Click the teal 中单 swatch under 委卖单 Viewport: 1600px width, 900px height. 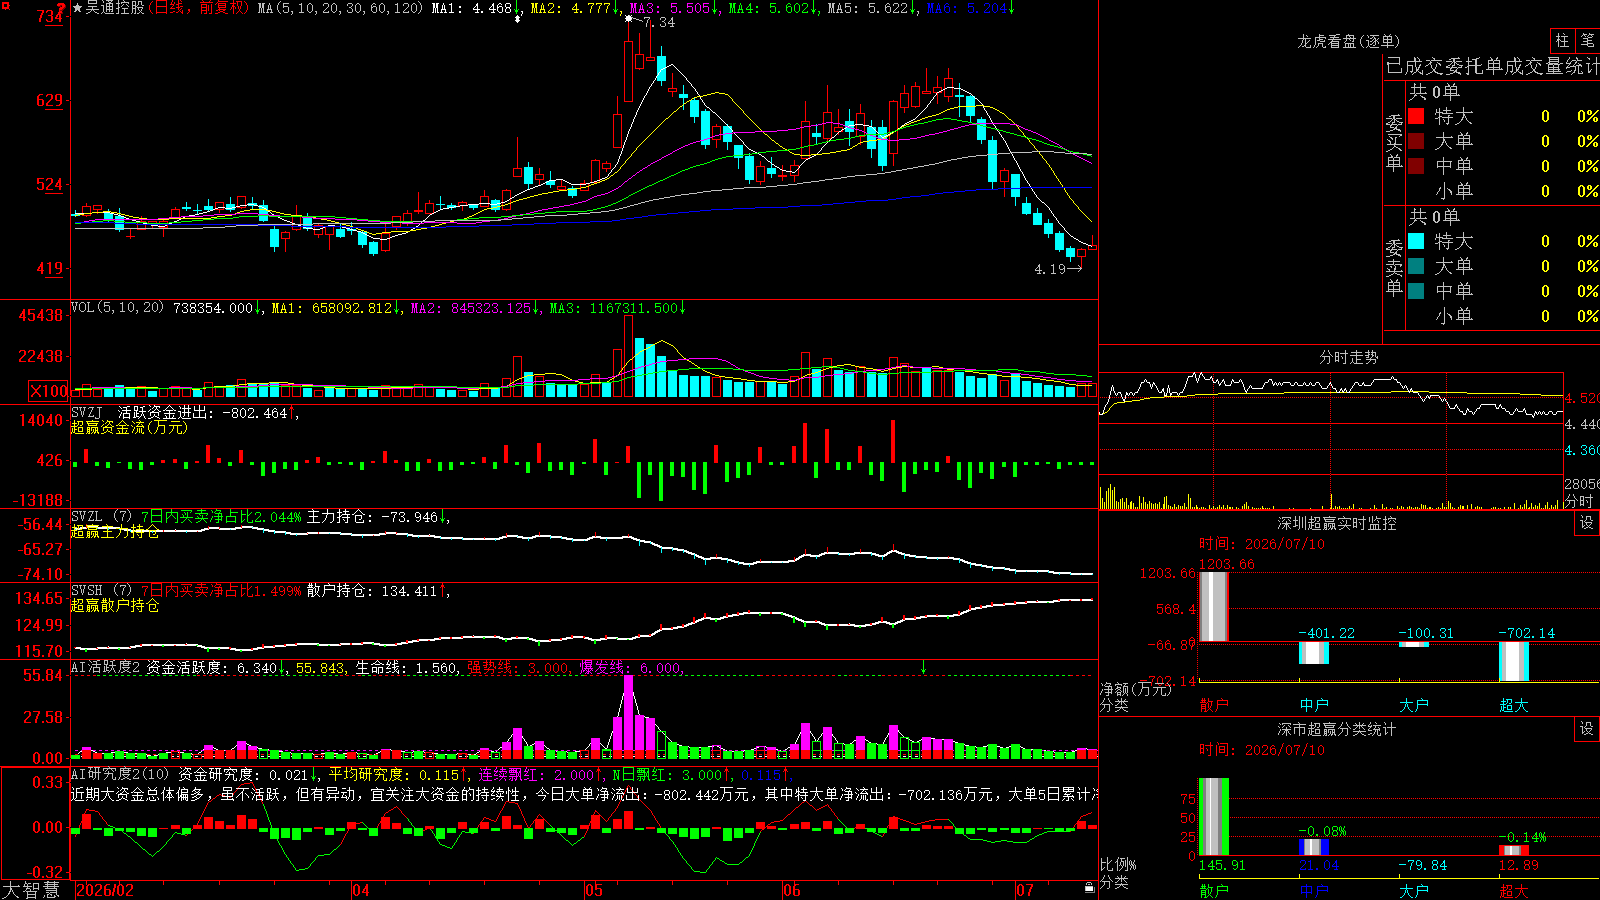[1416, 291]
